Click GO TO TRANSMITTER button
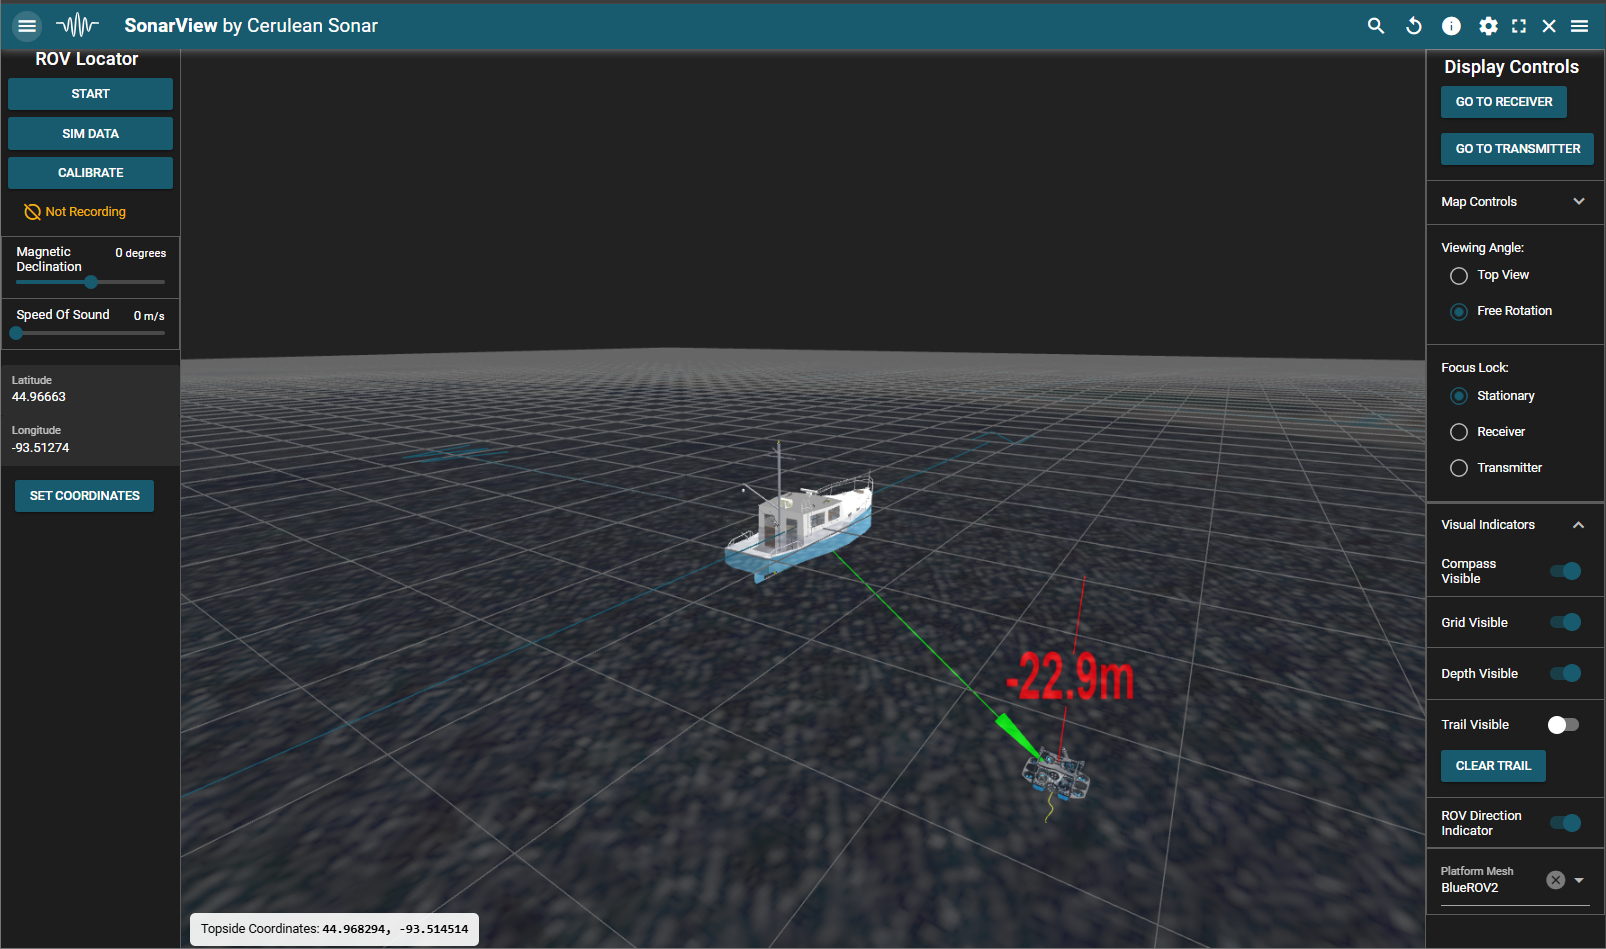Viewport: 1606px width, 949px height. click(x=1517, y=149)
